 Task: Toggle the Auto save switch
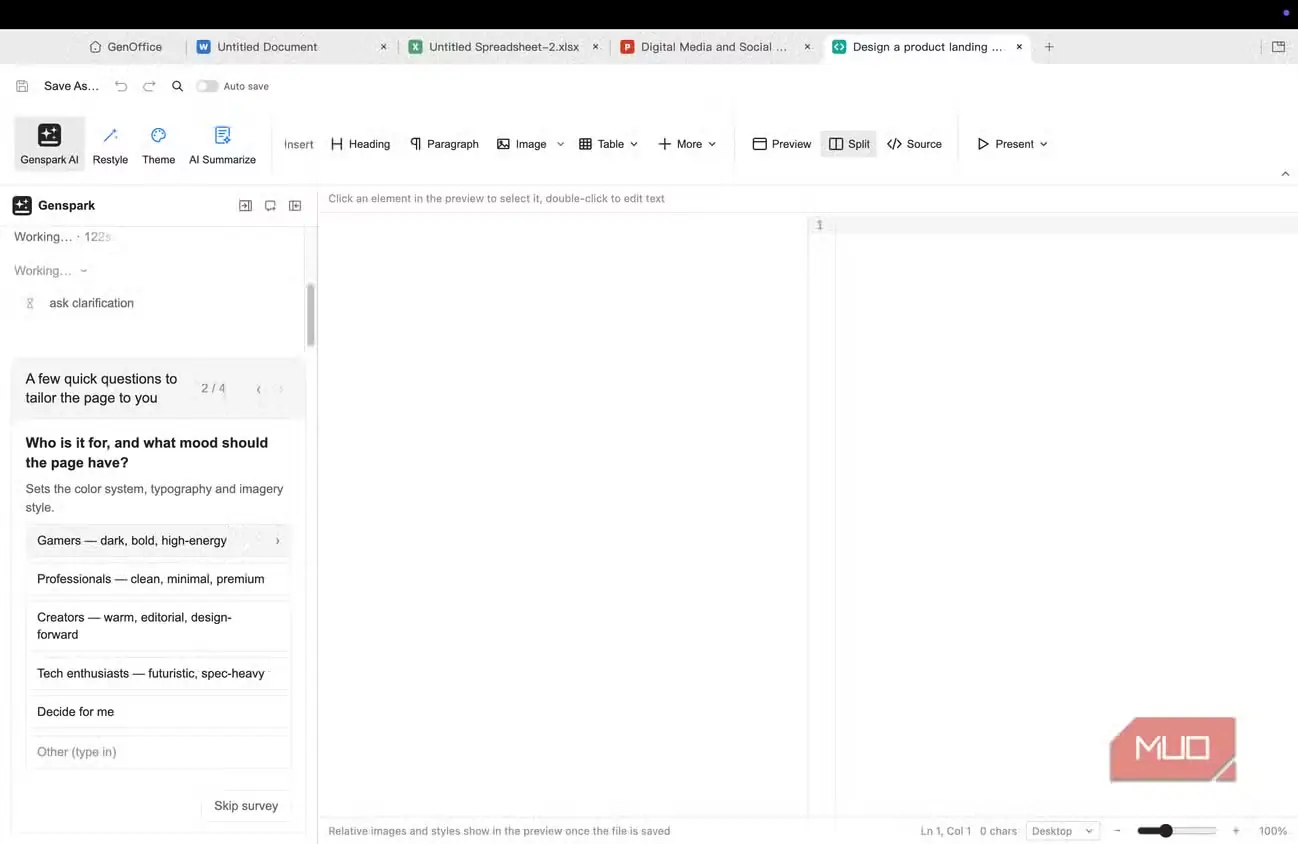point(207,86)
